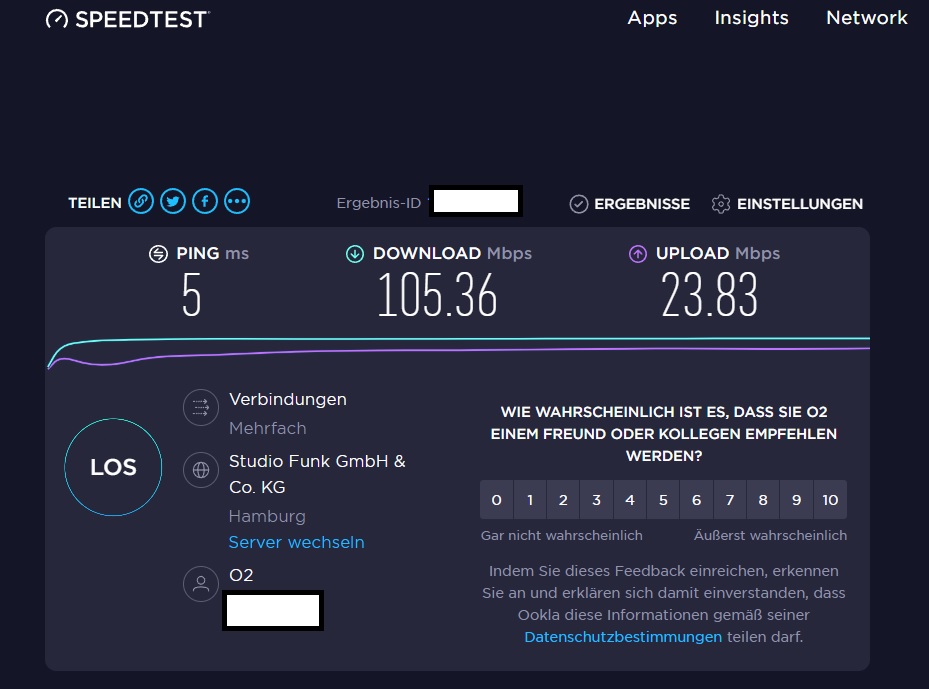929x689 pixels.
Task: Copy result link via the link share icon
Action: tap(141, 201)
